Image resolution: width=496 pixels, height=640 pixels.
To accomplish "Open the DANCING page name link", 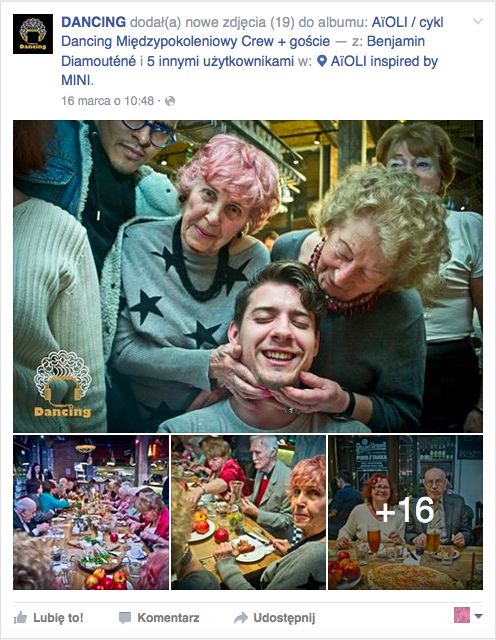I will click(93, 22).
